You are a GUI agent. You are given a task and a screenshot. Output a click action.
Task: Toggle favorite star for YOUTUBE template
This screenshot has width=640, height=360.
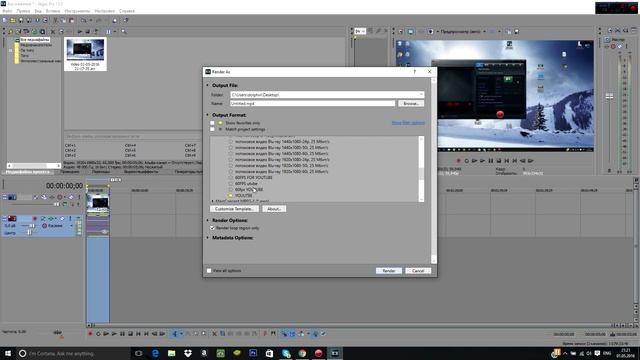tap(231, 196)
